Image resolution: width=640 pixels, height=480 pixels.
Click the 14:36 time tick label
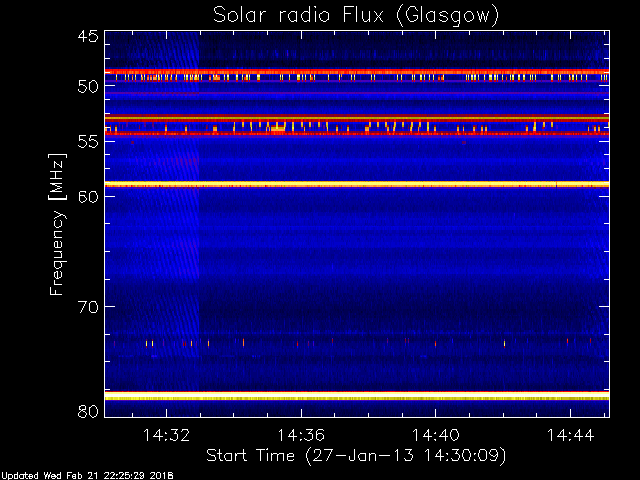pos(301,435)
